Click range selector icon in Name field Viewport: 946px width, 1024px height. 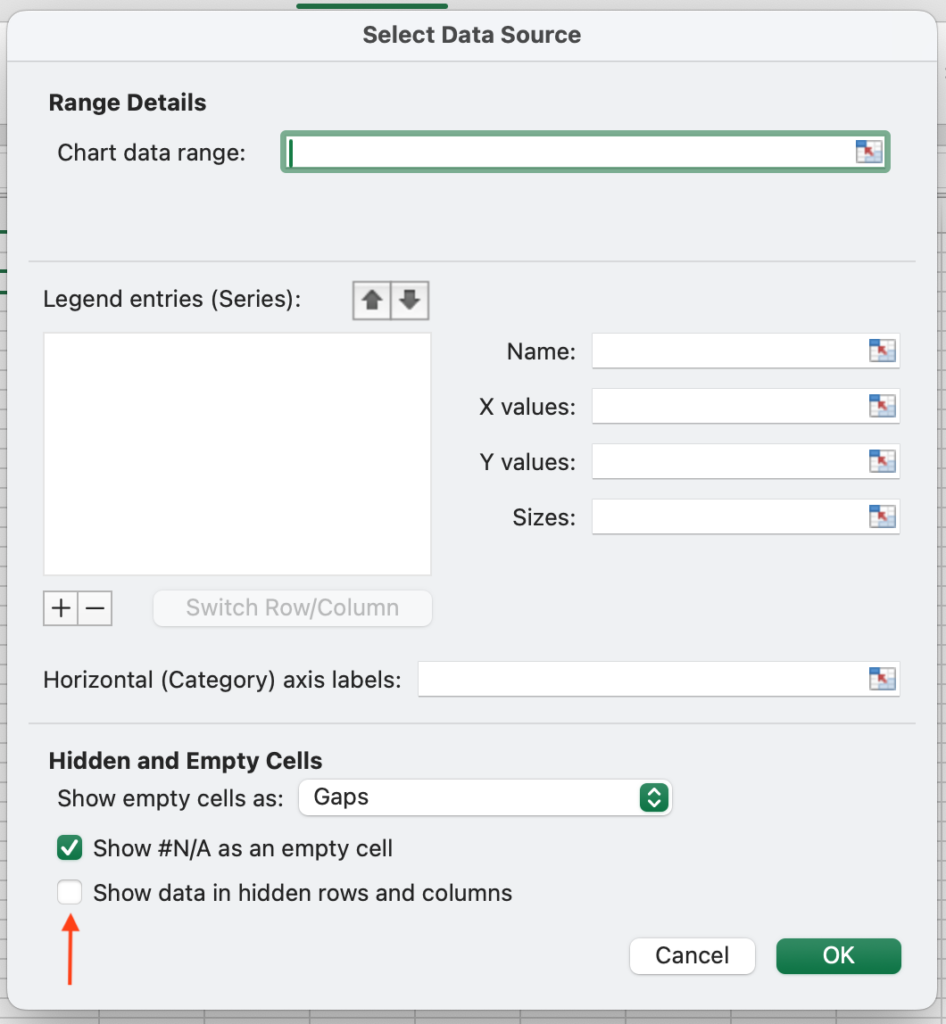pyautogui.click(x=882, y=351)
